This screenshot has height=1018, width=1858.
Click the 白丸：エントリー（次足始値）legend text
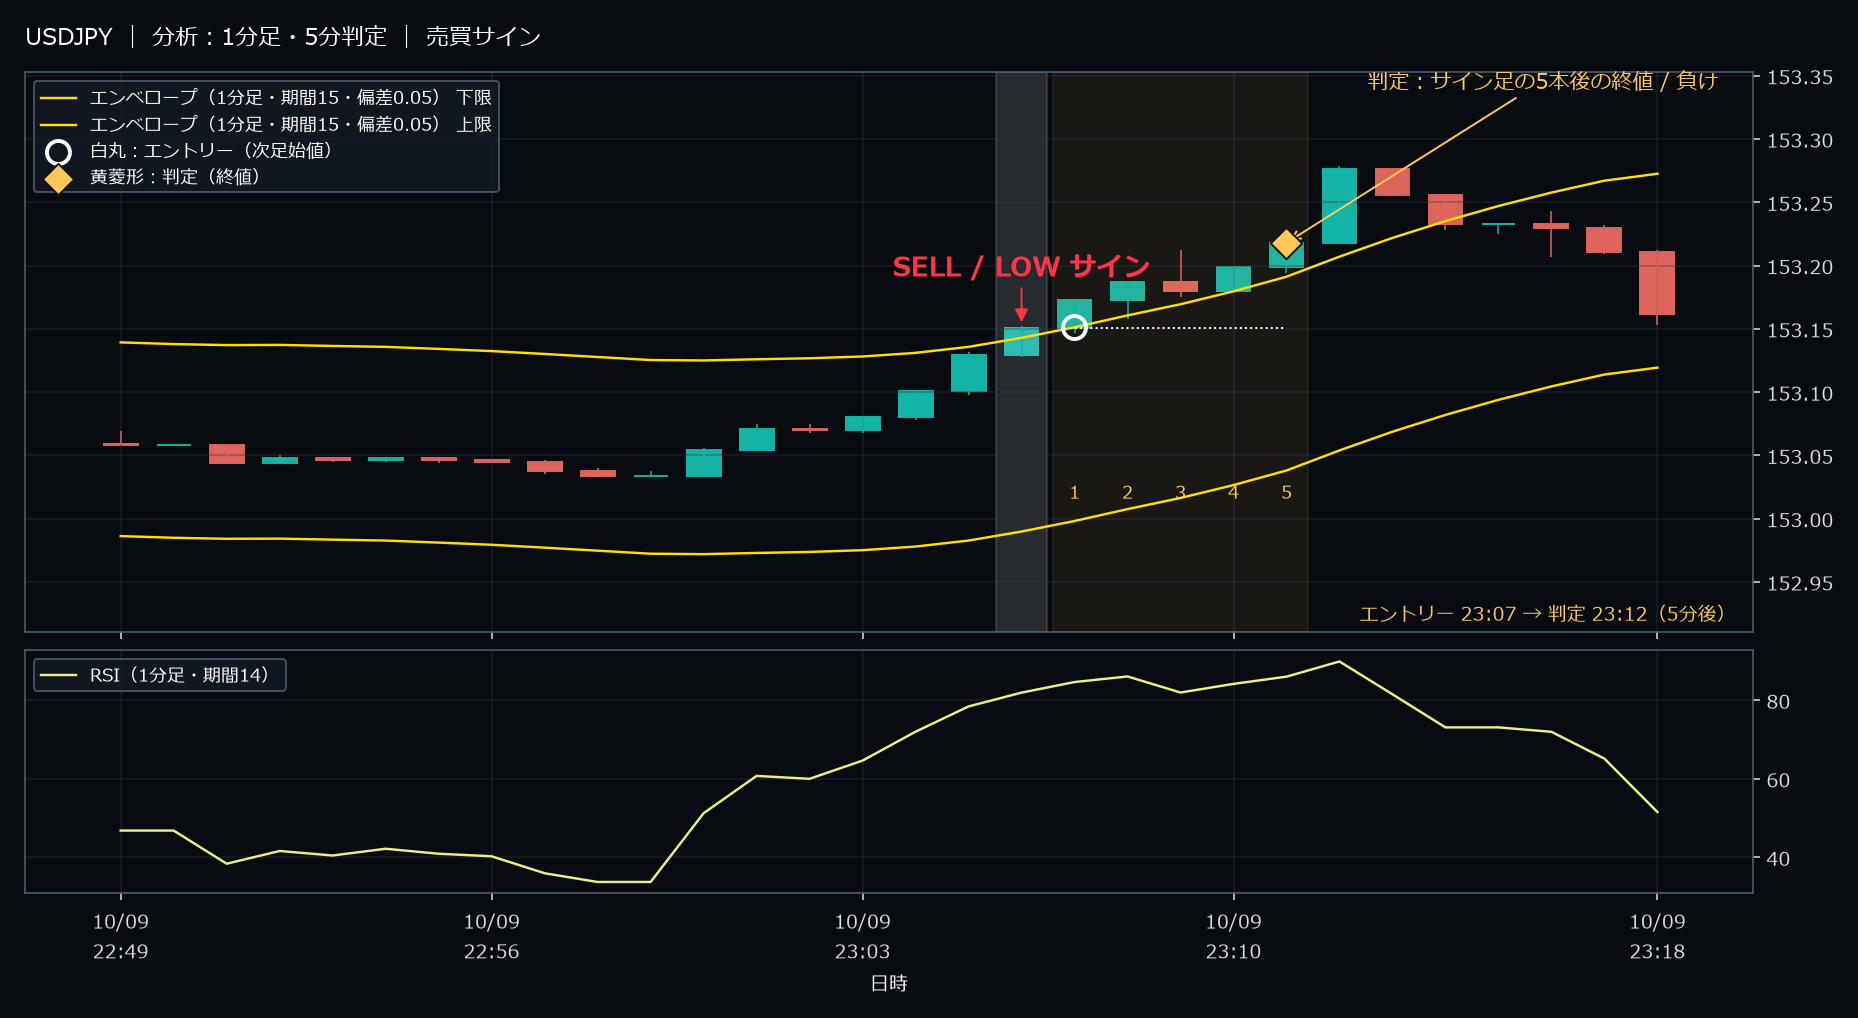[x=211, y=151]
